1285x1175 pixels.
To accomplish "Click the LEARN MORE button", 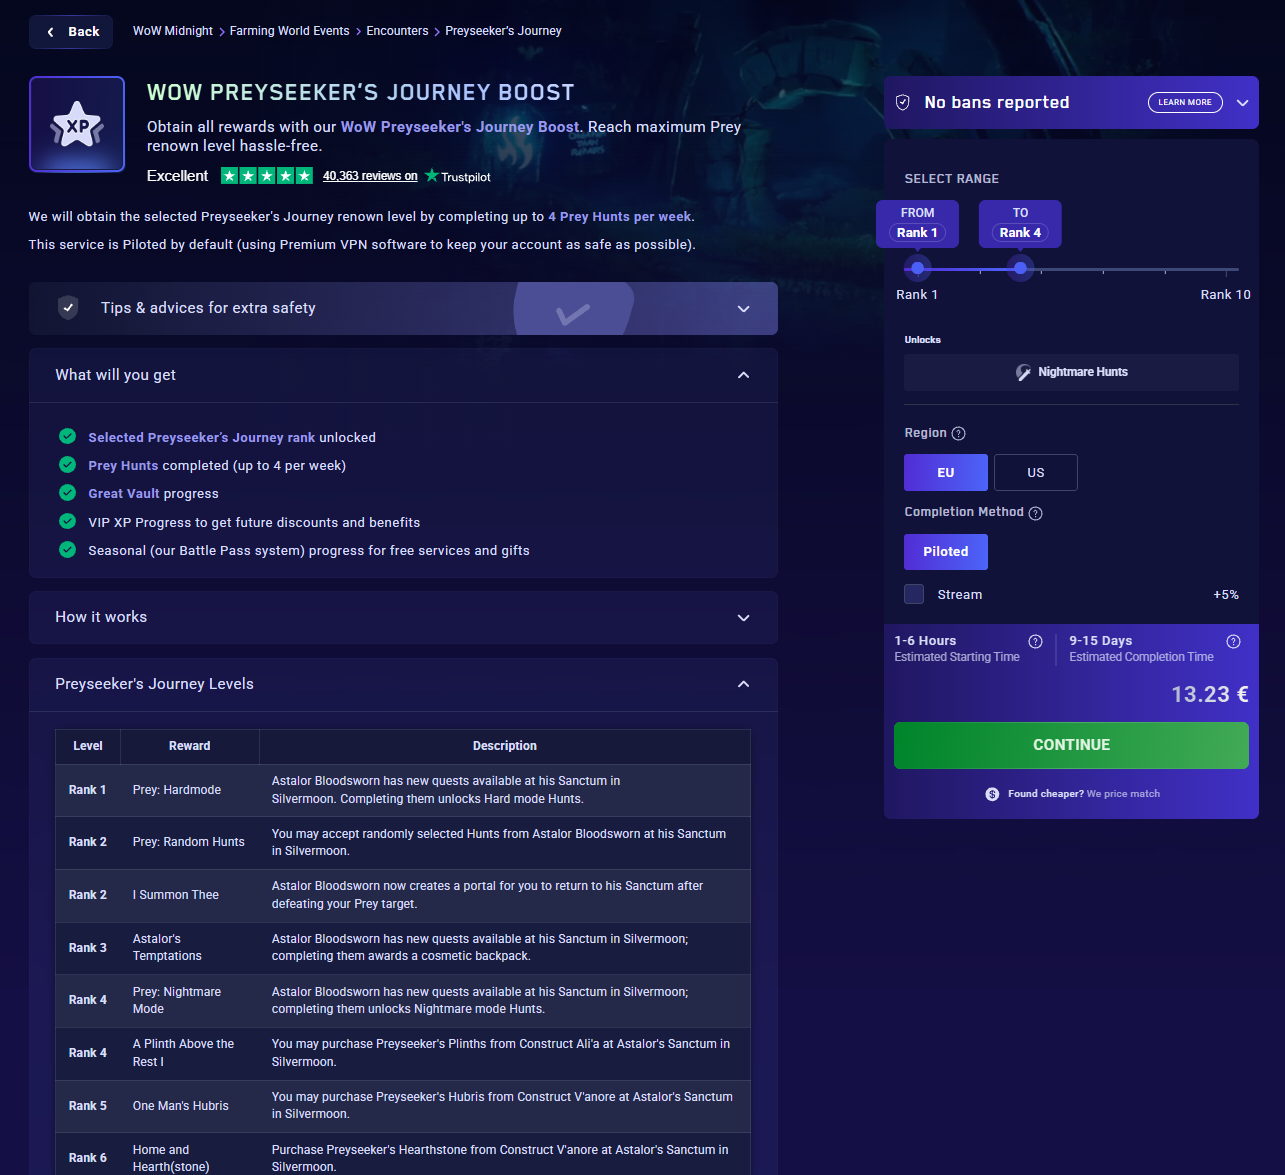I will [x=1185, y=102].
